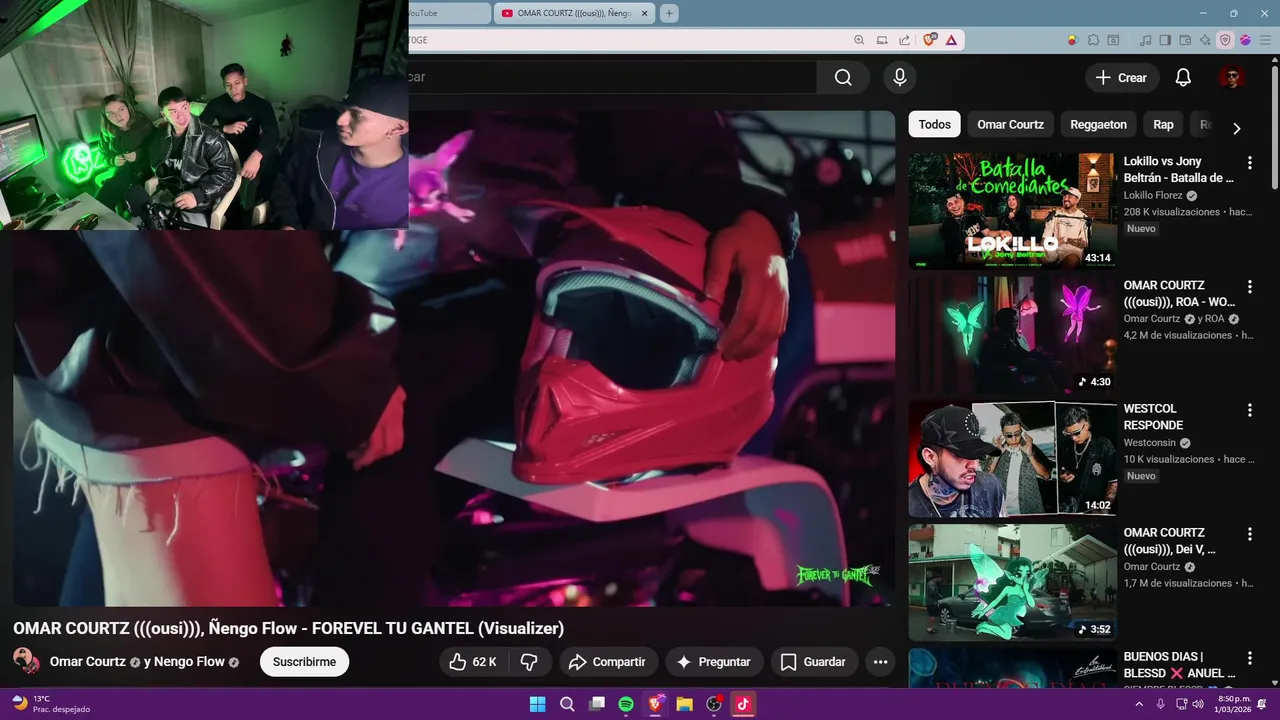Open Lokillo vs Jony Beltrán video title
1280x720 pixels.
(x=1179, y=169)
